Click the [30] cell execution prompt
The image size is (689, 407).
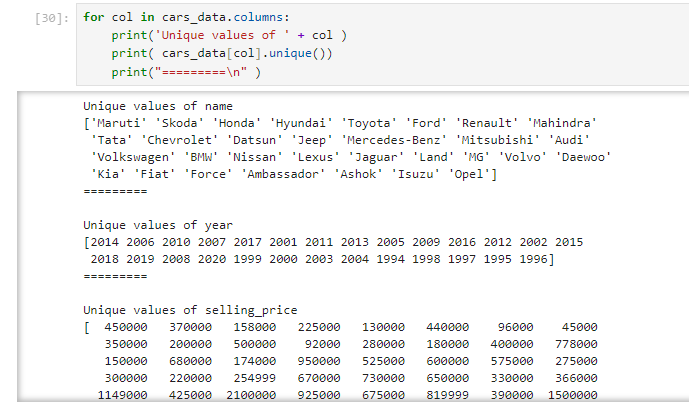coord(52,18)
